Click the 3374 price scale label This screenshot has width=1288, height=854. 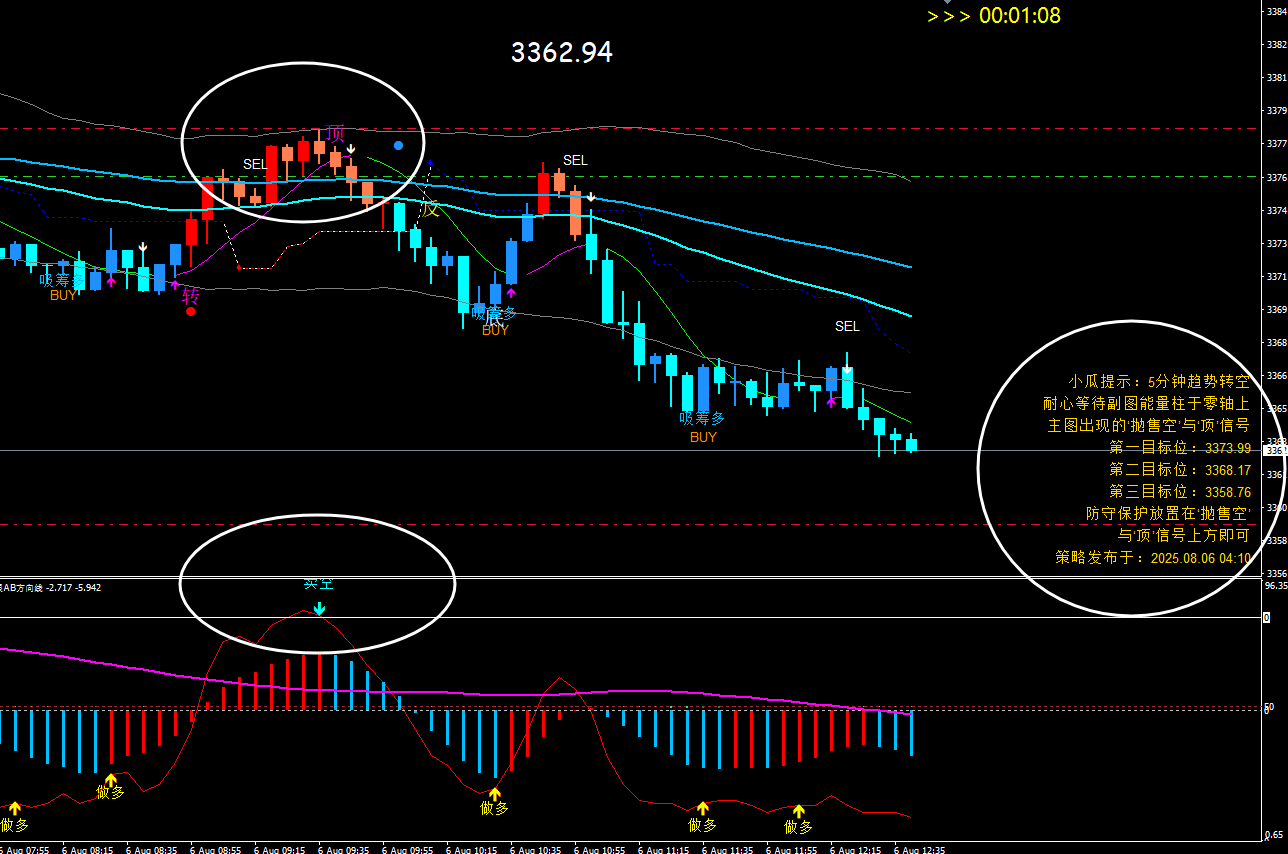click(x=1276, y=210)
